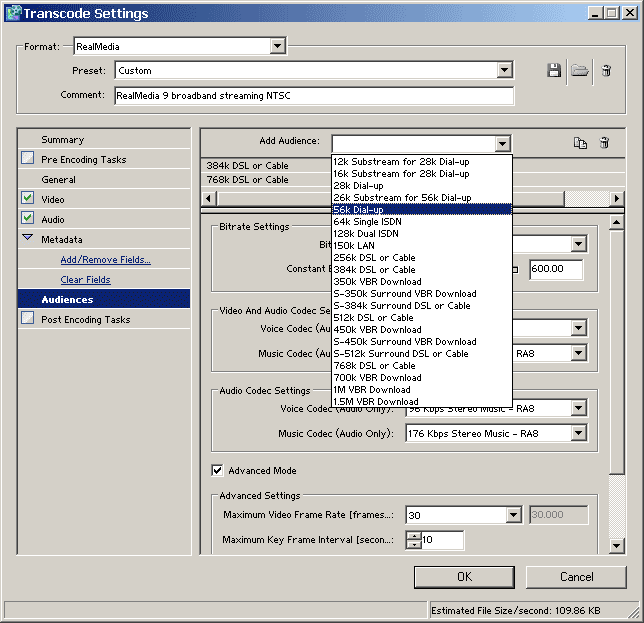Toggle the Post Encoding Tasks checkbox
The width and height of the screenshot is (644, 623).
click(x=28, y=318)
